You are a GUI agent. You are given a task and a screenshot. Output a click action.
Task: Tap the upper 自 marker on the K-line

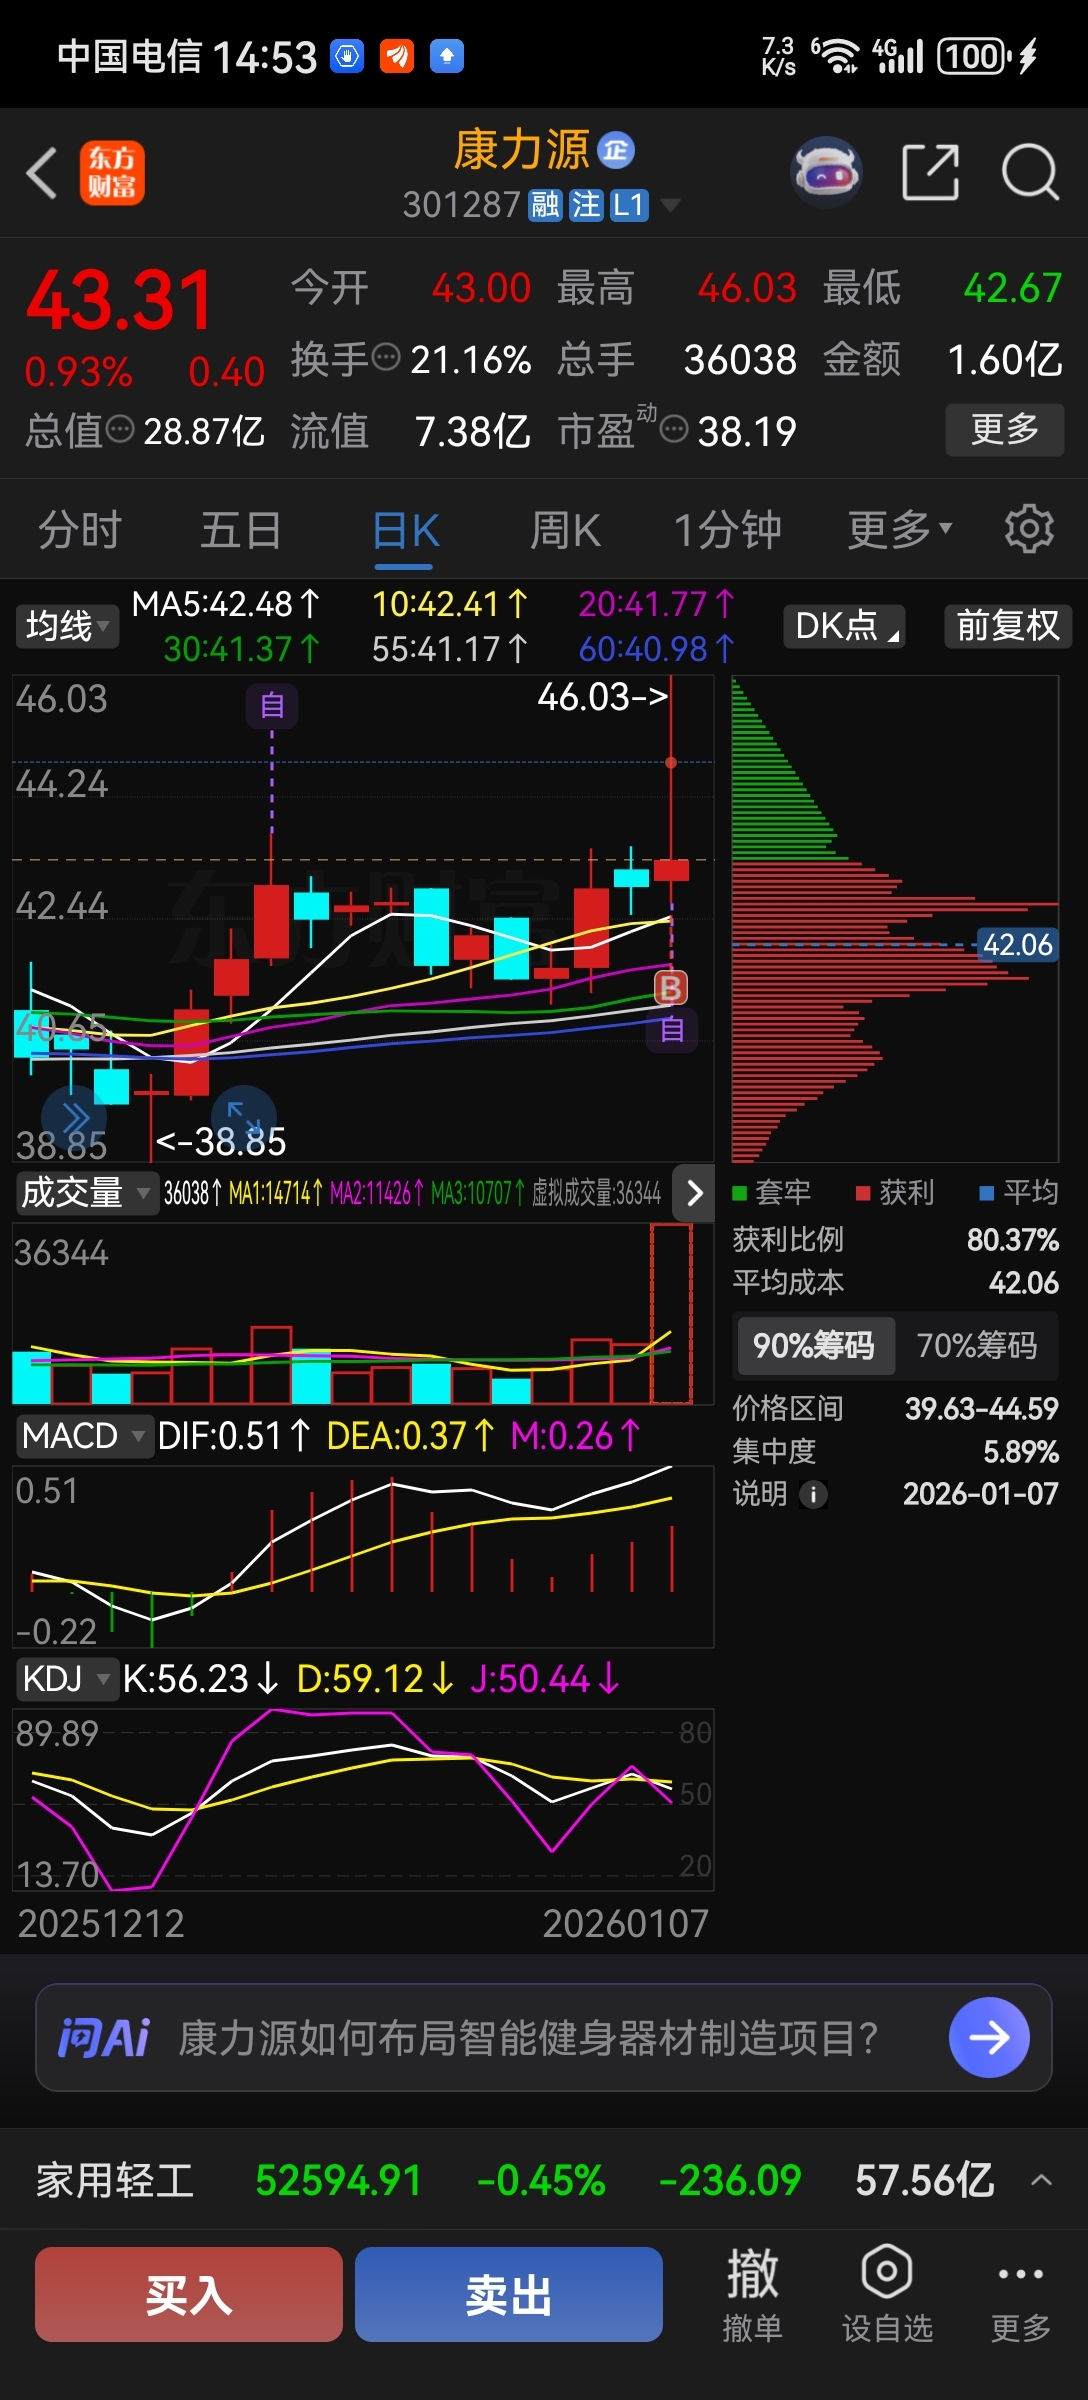click(x=272, y=706)
